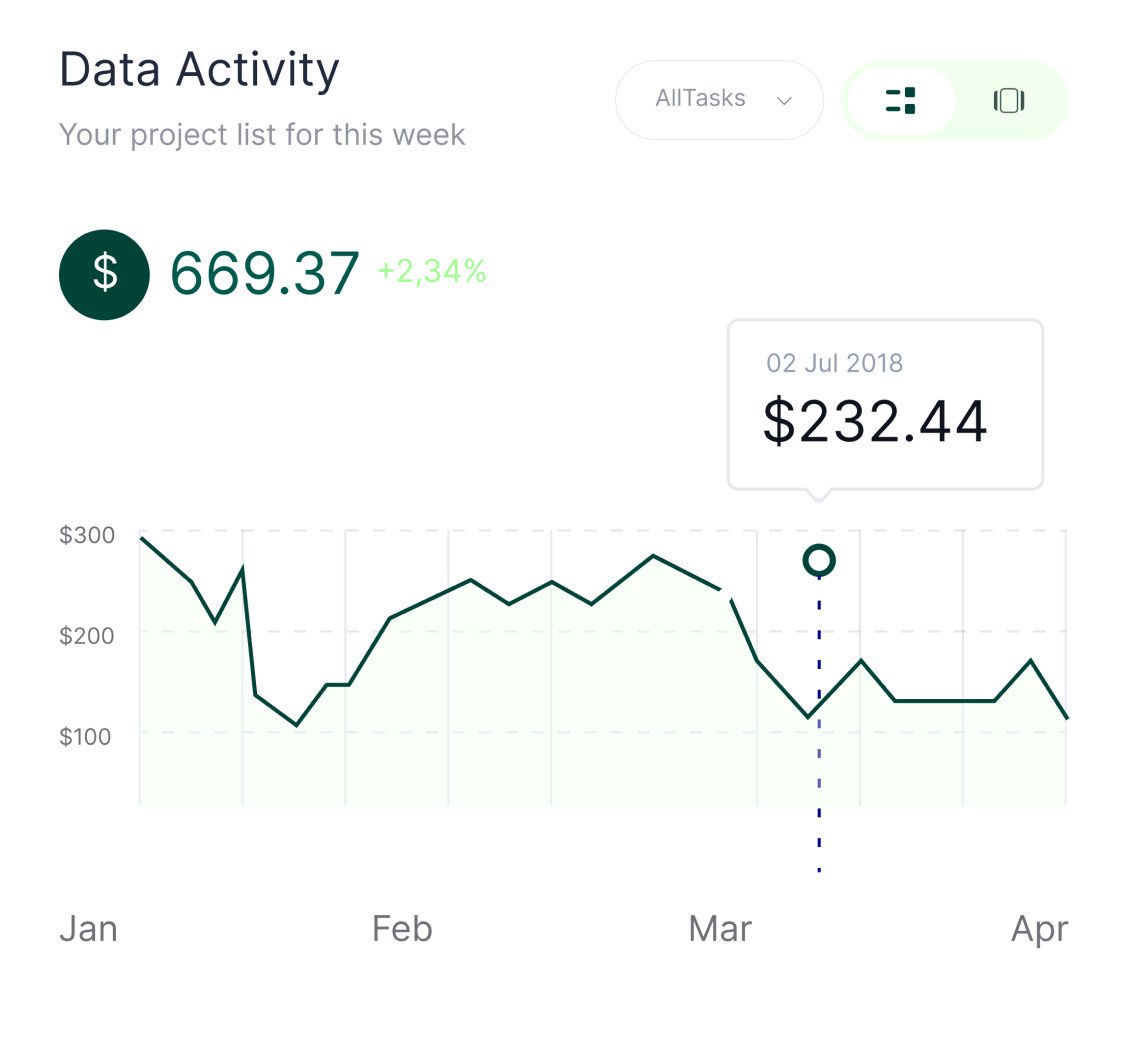1130x1052 pixels.
Task: Select the Mar axis label
Action: tap(720, 929)
